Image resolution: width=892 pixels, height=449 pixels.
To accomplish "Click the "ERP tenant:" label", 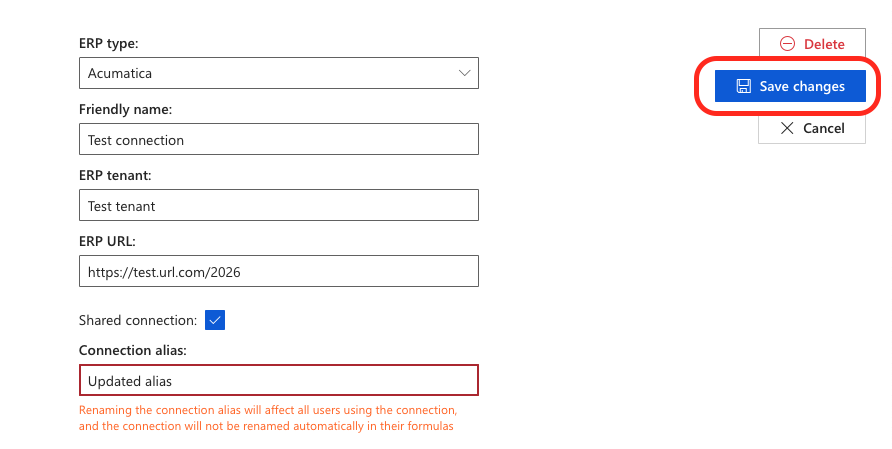I will pos(115,175).
